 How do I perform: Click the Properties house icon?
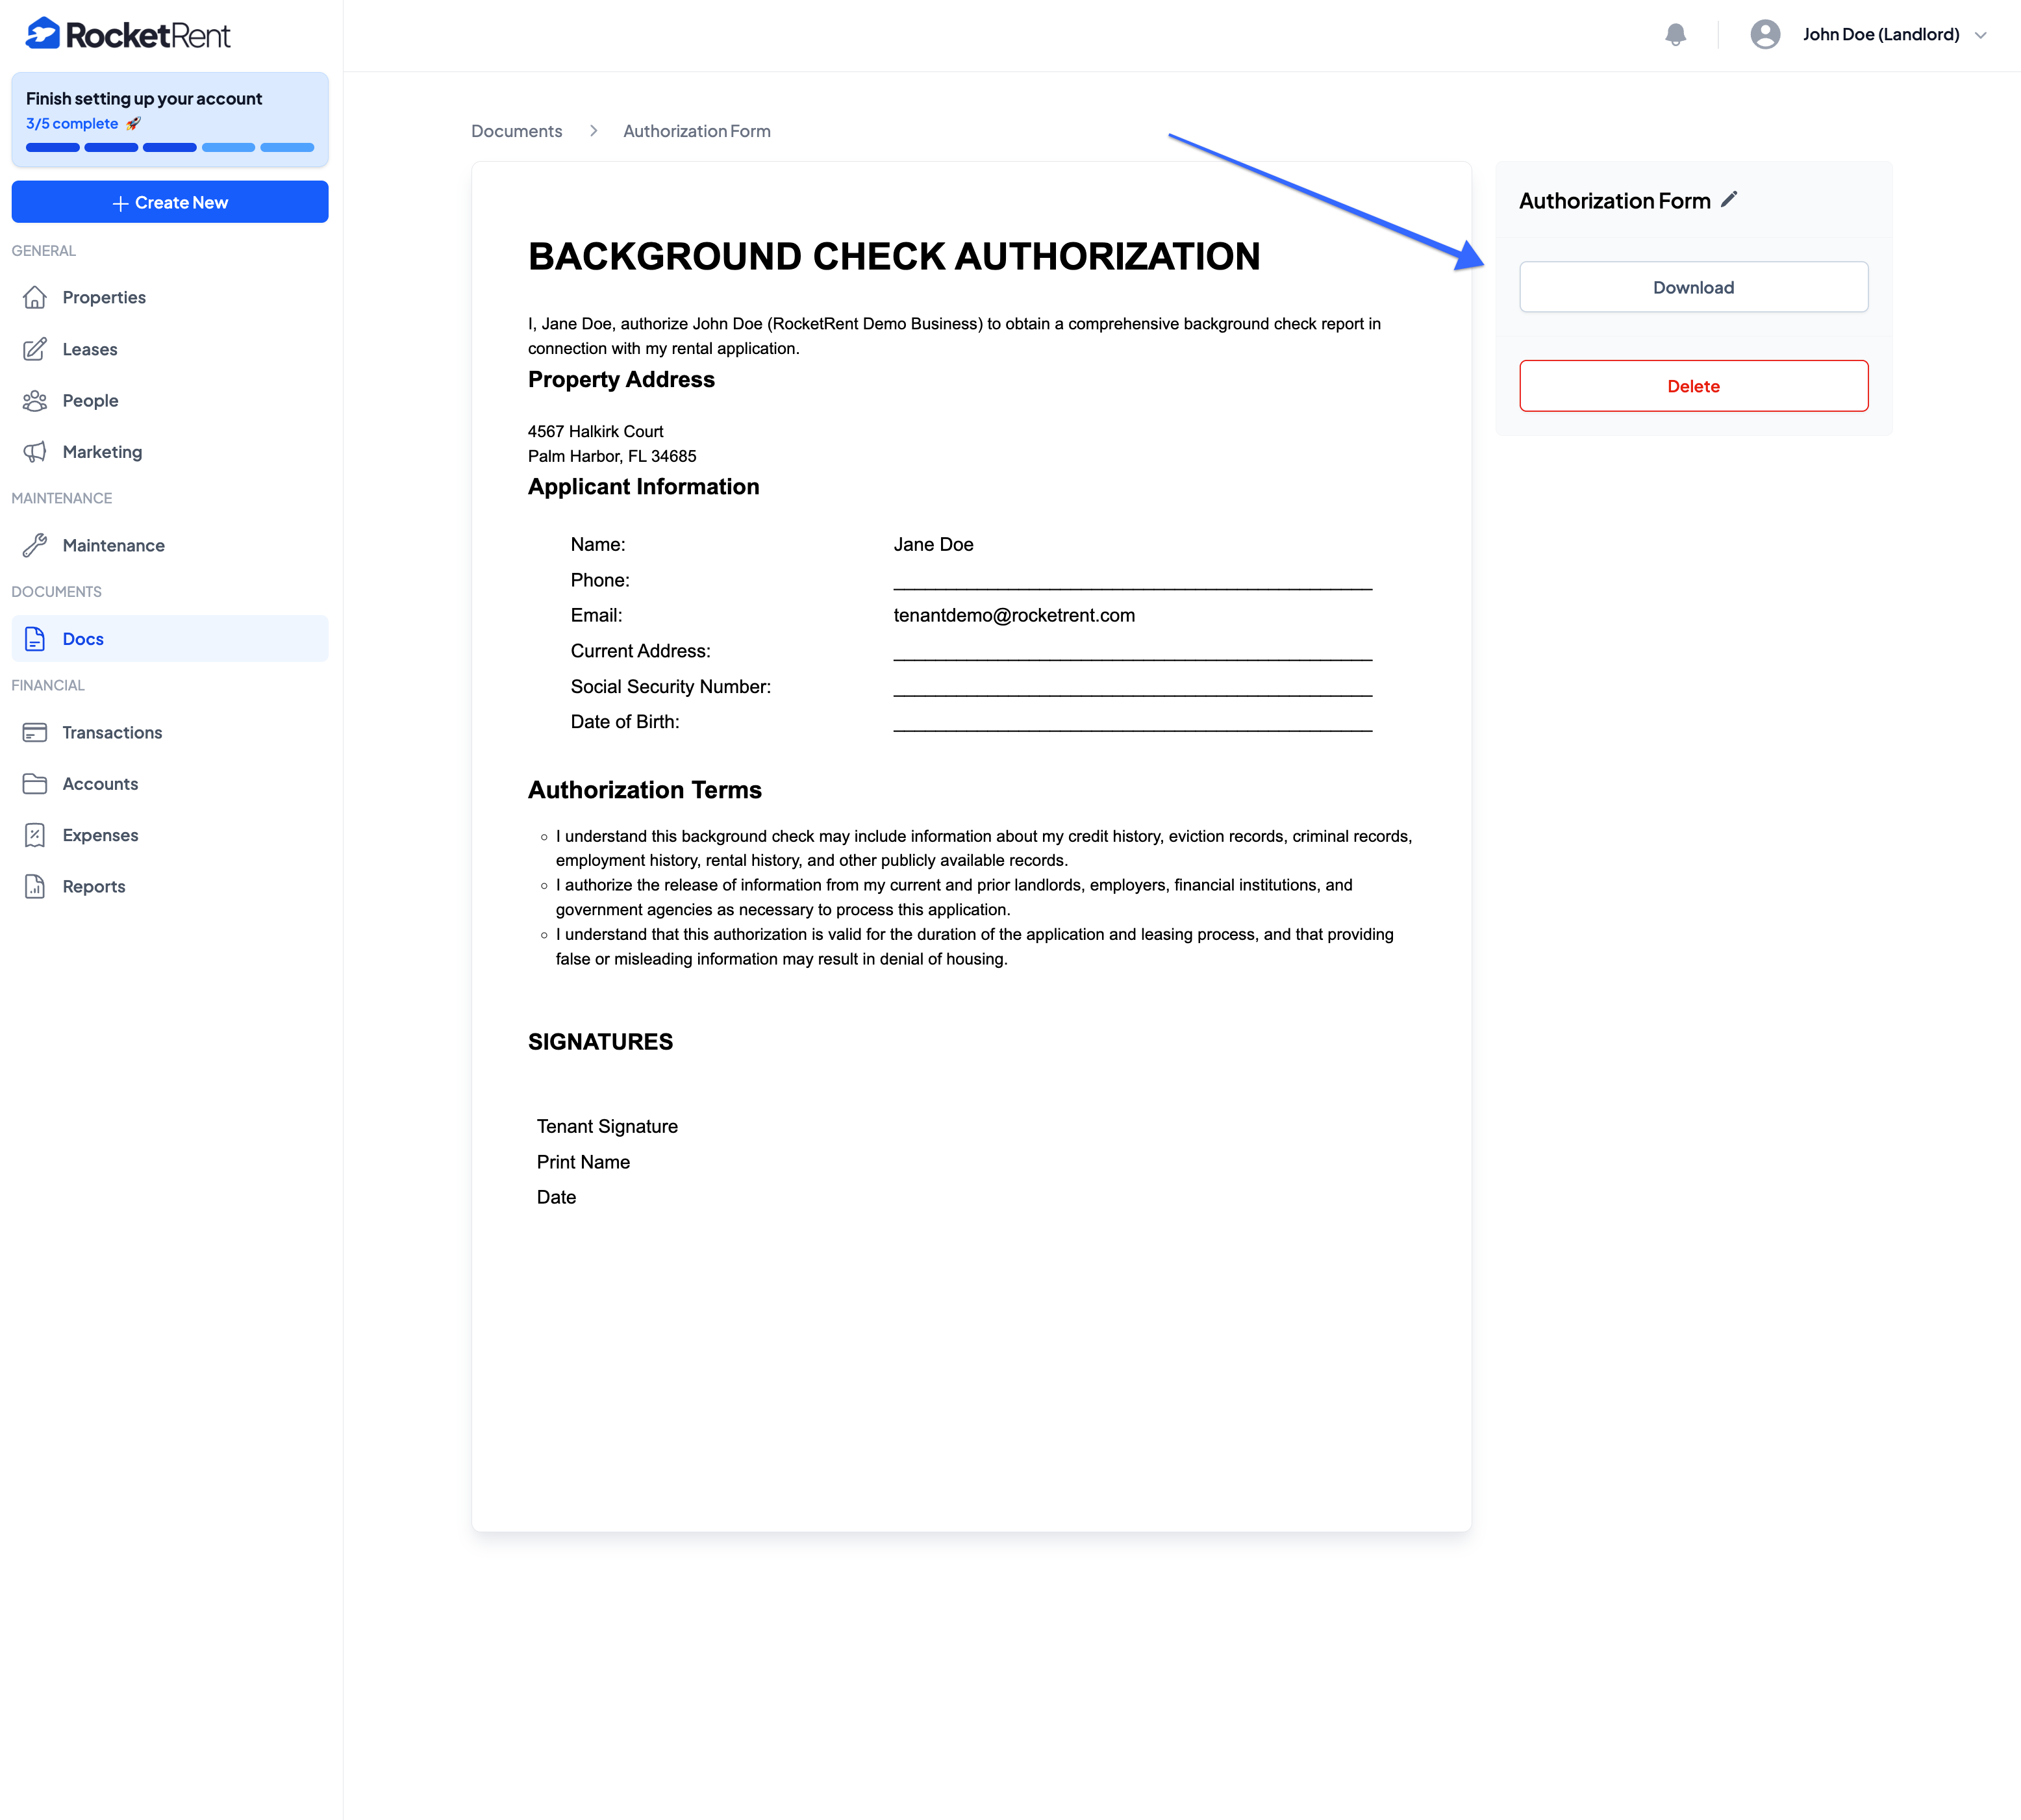pos(35,297)
